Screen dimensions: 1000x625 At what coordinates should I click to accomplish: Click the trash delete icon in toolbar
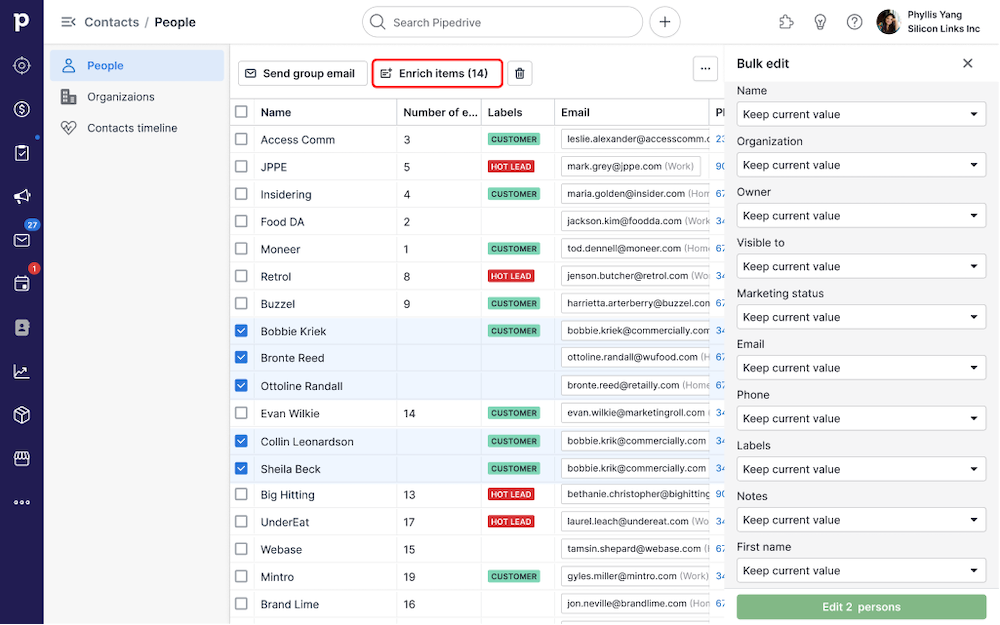518,73
